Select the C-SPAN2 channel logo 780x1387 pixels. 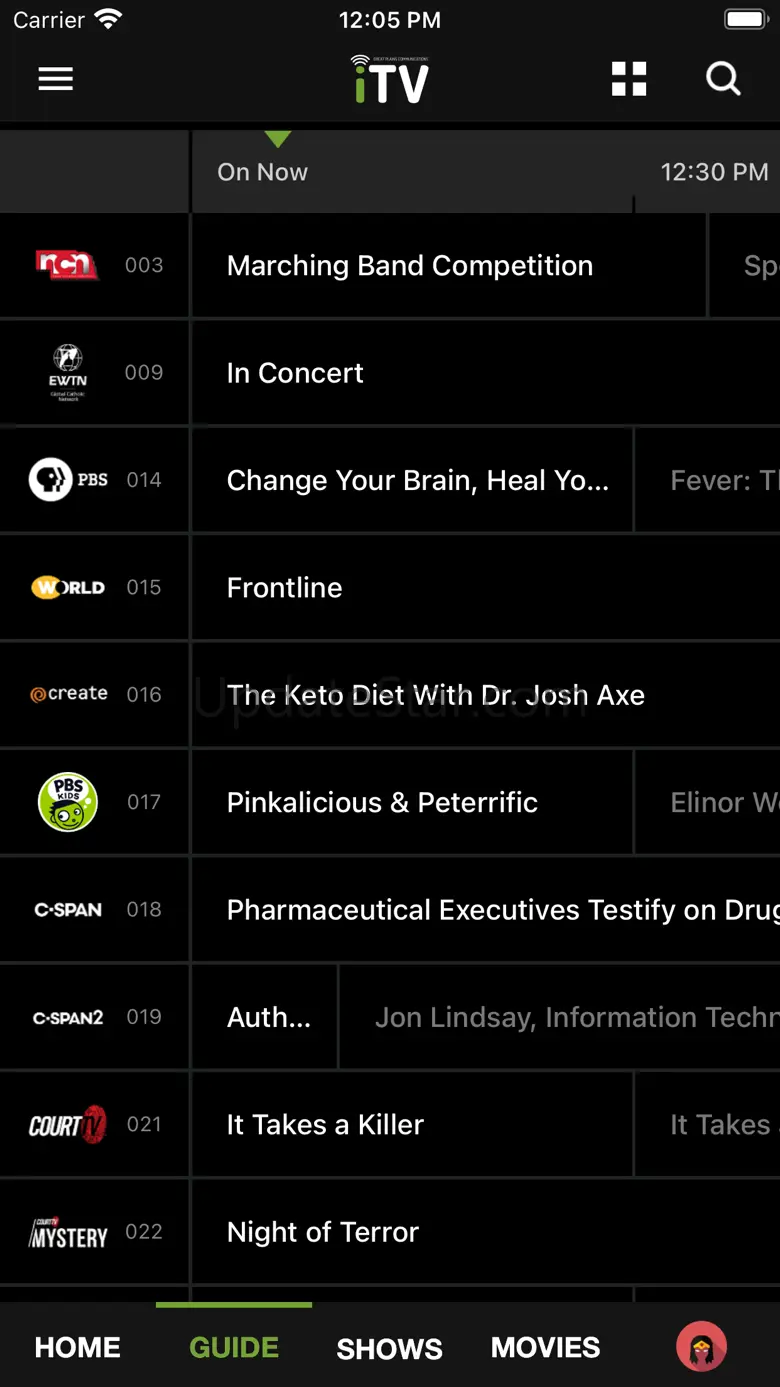(x=67, y=1017)
